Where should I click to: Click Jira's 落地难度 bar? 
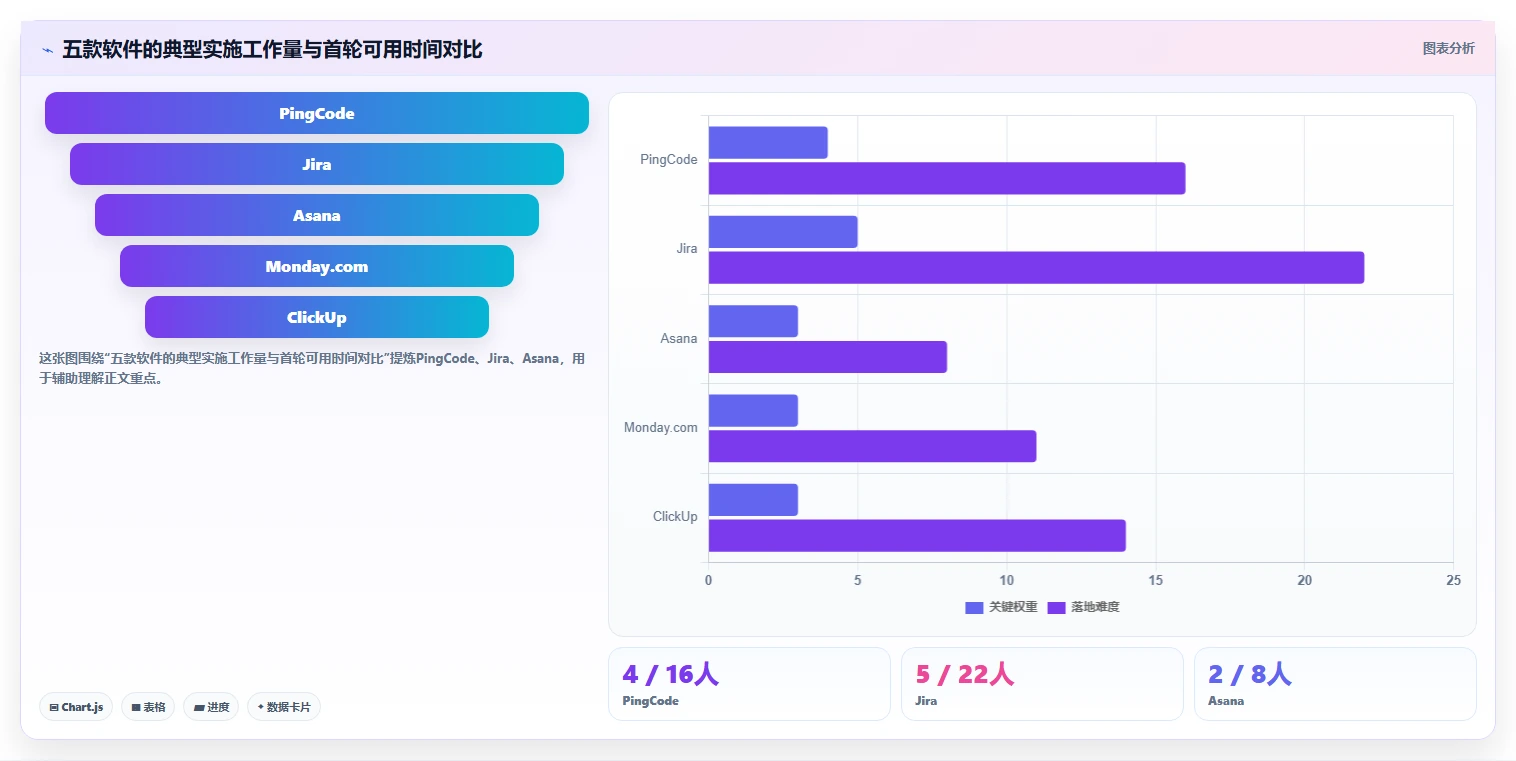[1036, 267]
